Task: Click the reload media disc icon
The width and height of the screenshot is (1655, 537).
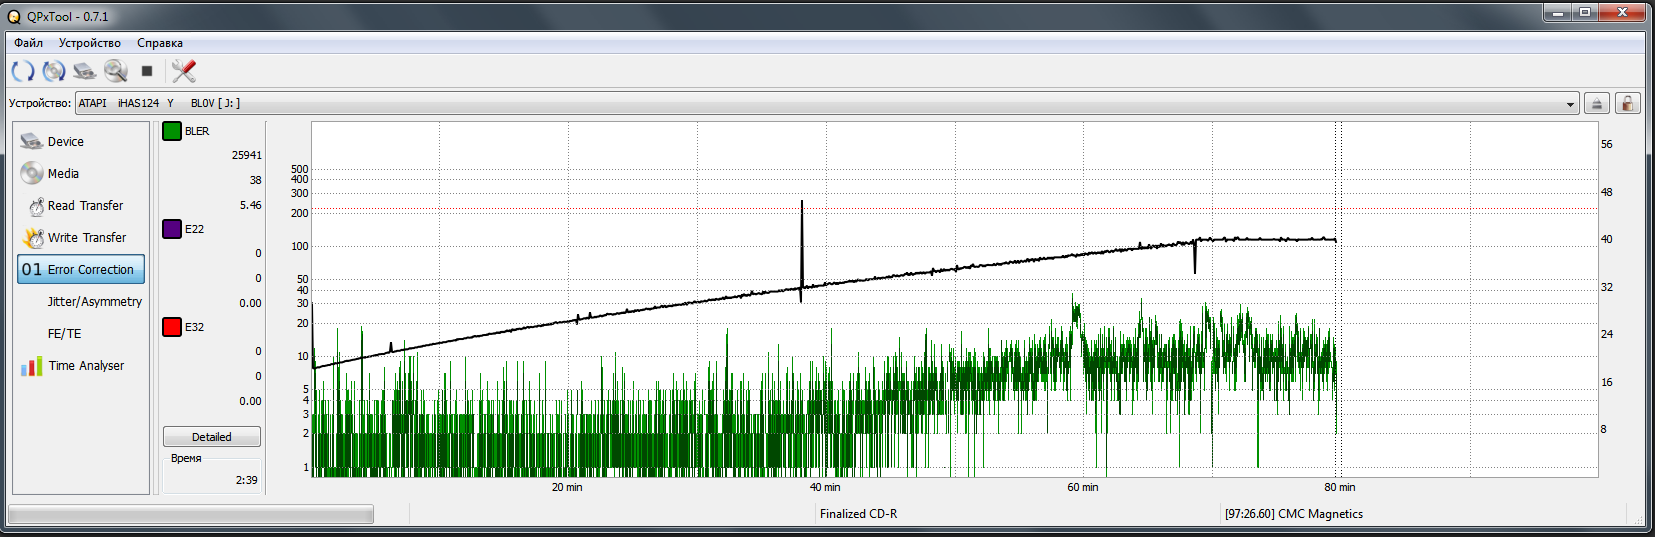Action: tap(54, 71)
